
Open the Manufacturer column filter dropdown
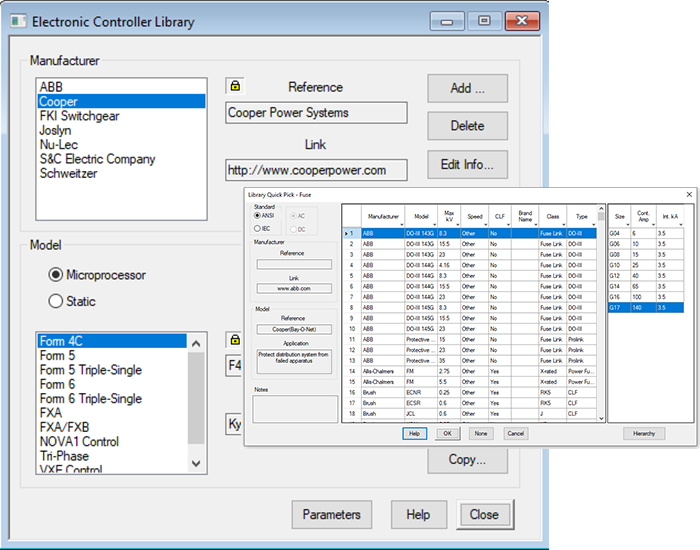point(402,225)
